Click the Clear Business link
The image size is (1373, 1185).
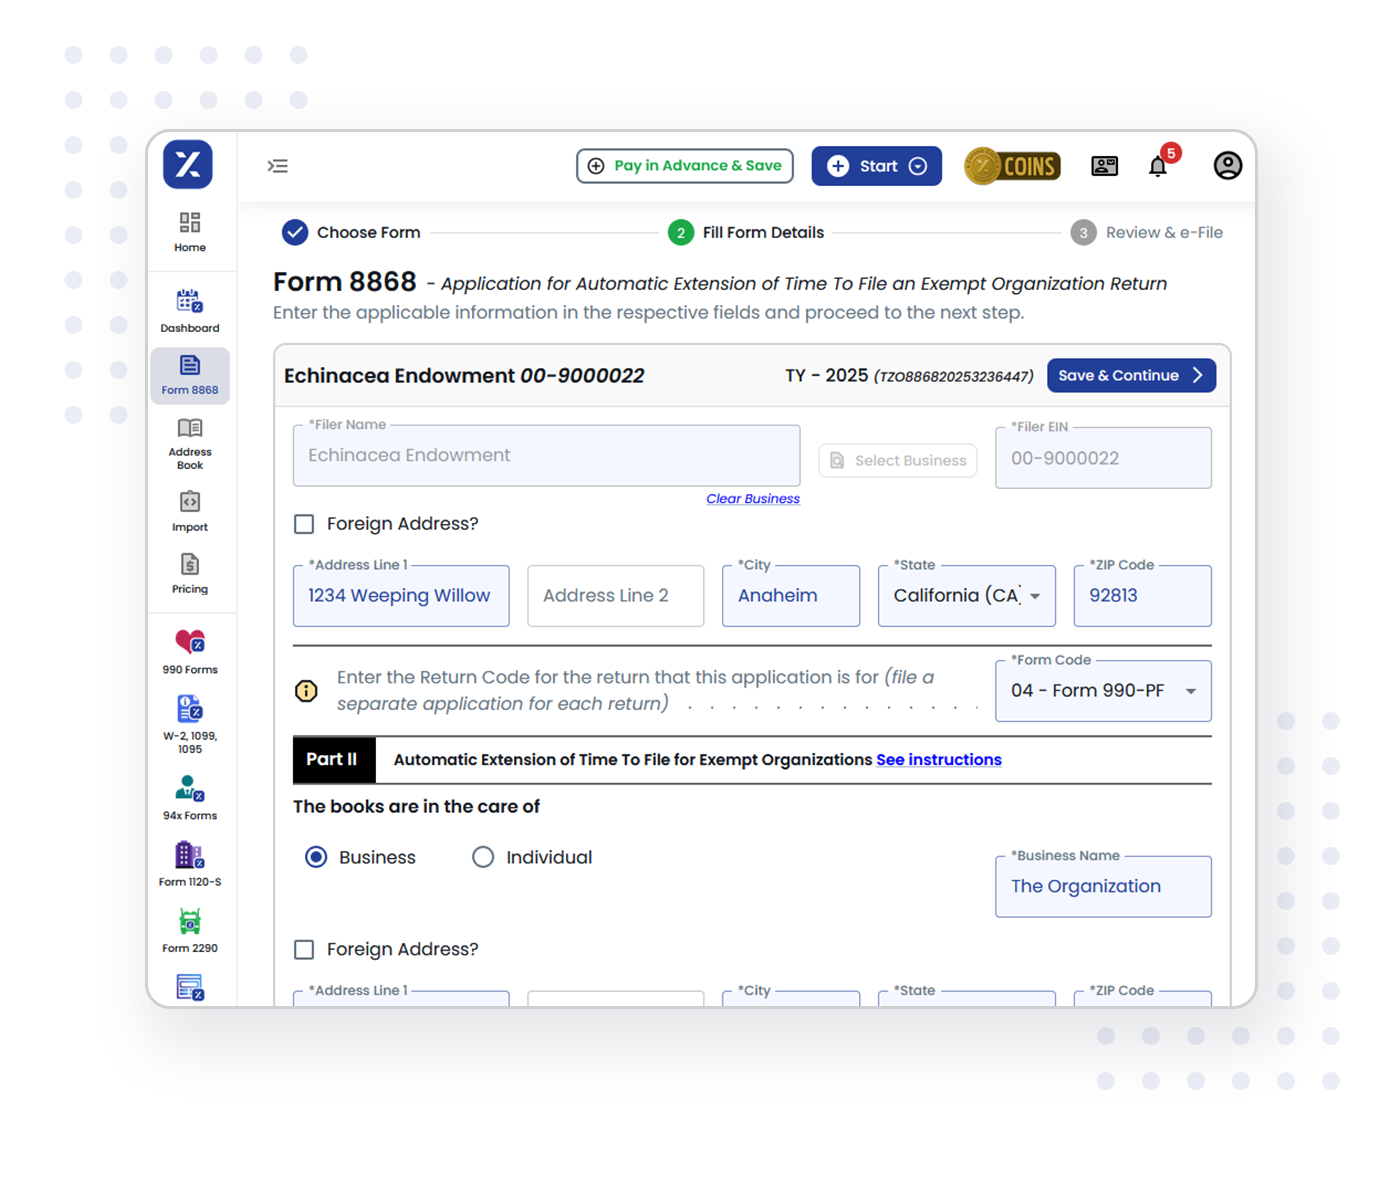click(752, 498)
